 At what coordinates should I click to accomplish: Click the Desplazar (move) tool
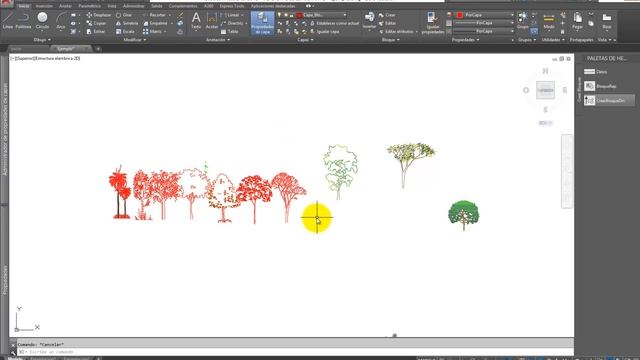[x=98, y=15]
